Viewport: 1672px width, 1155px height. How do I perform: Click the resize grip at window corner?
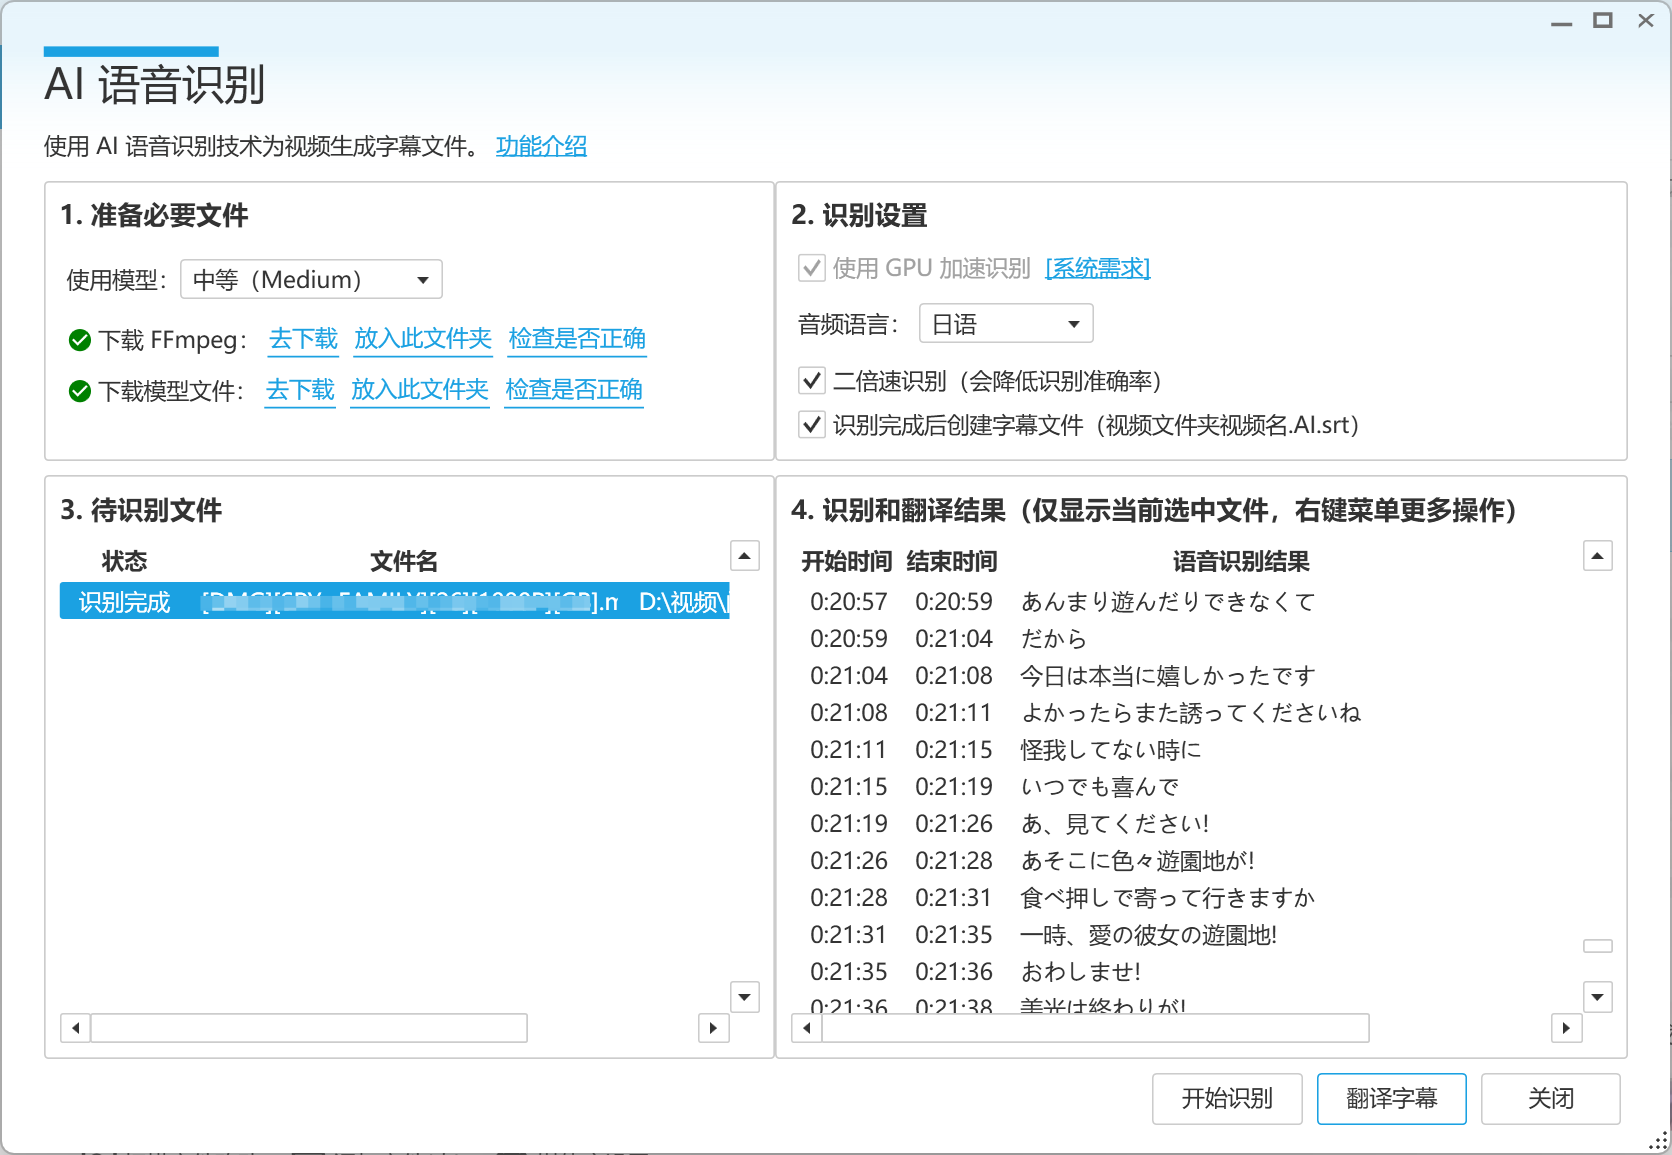click(x=1658, y=1142)
